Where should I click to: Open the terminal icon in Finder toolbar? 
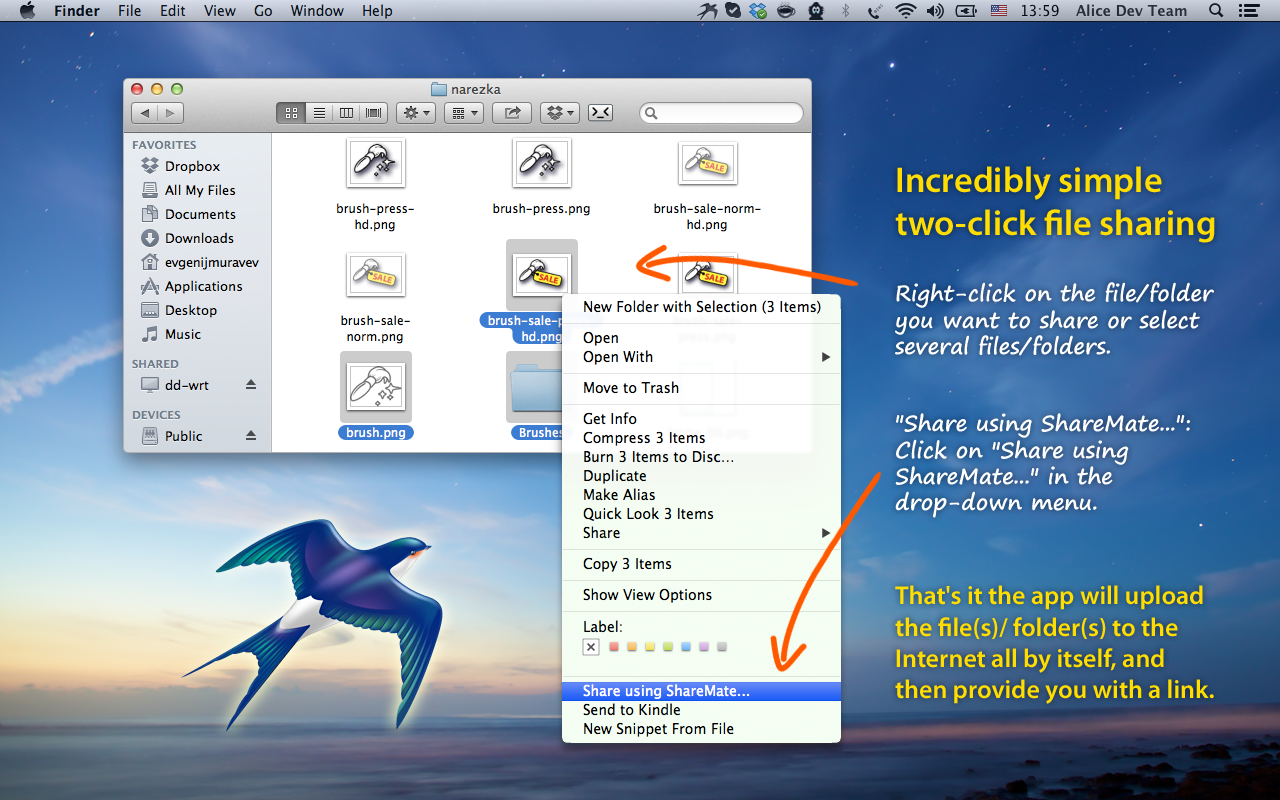point(600,113)
